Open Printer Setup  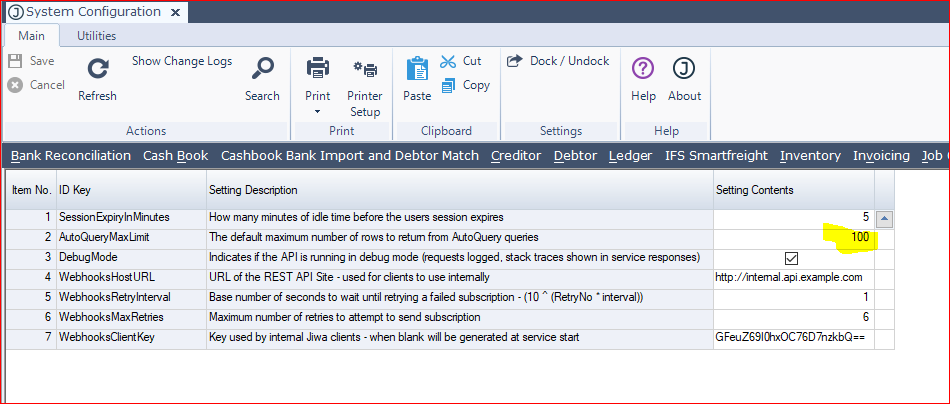click(365, 69)
